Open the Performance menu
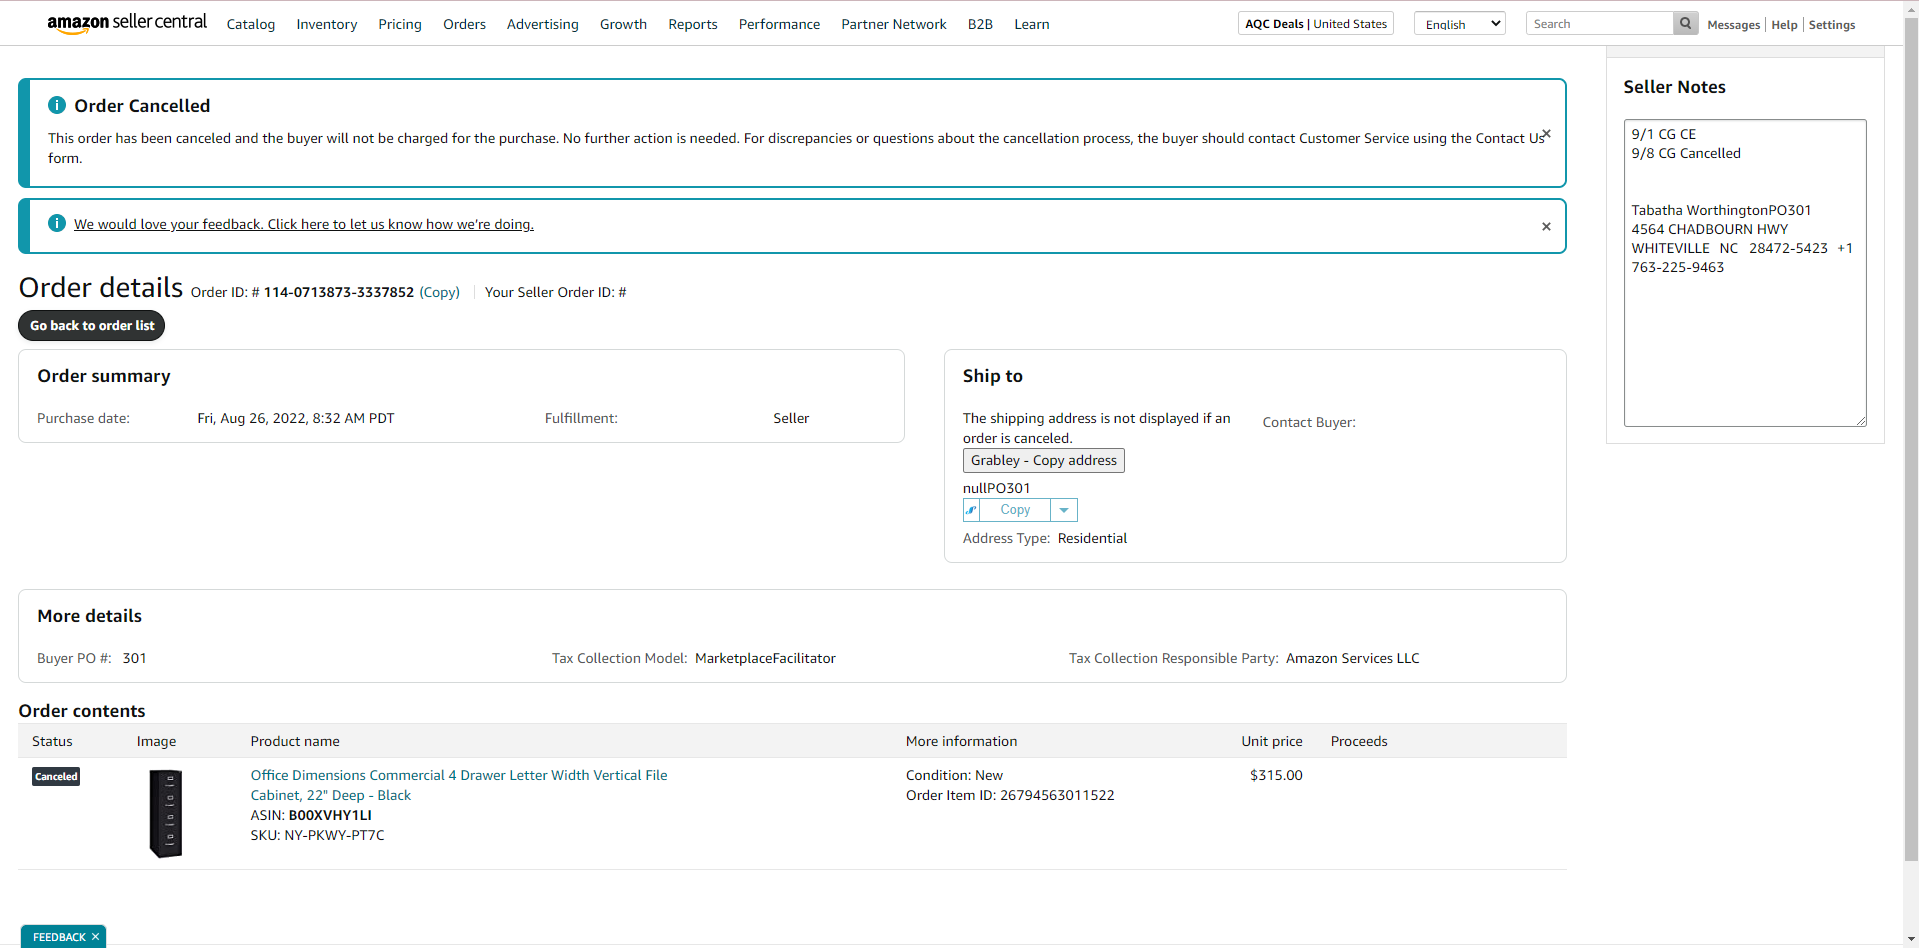1919x948 pixels. [x=779, y=24]
